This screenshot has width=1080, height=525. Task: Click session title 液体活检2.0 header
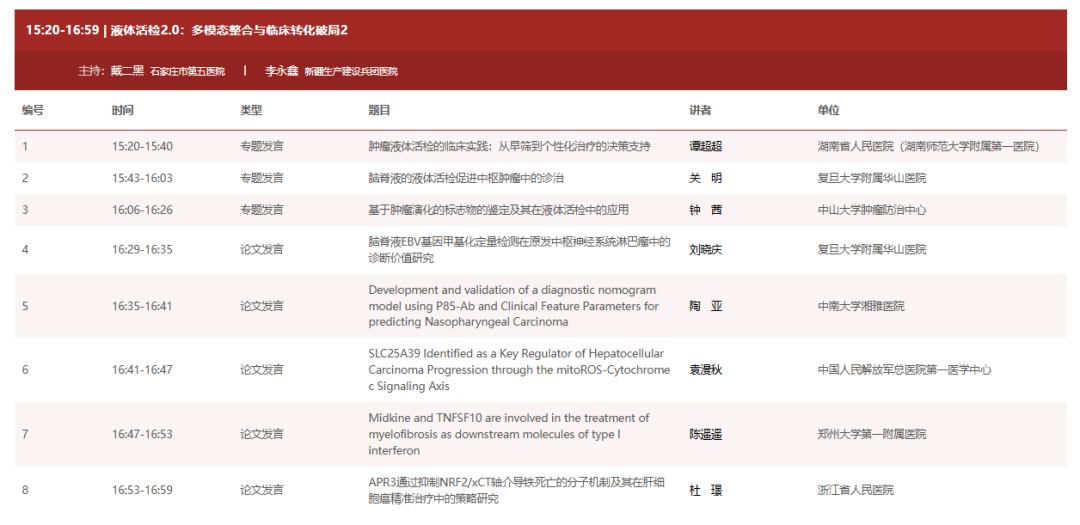[187, 30]
